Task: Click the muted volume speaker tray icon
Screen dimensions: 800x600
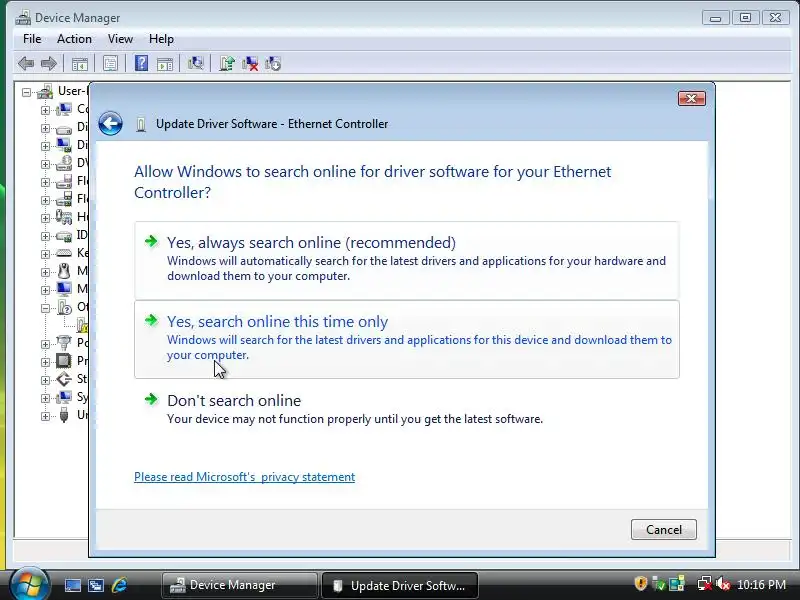Action: coord(723,583)
